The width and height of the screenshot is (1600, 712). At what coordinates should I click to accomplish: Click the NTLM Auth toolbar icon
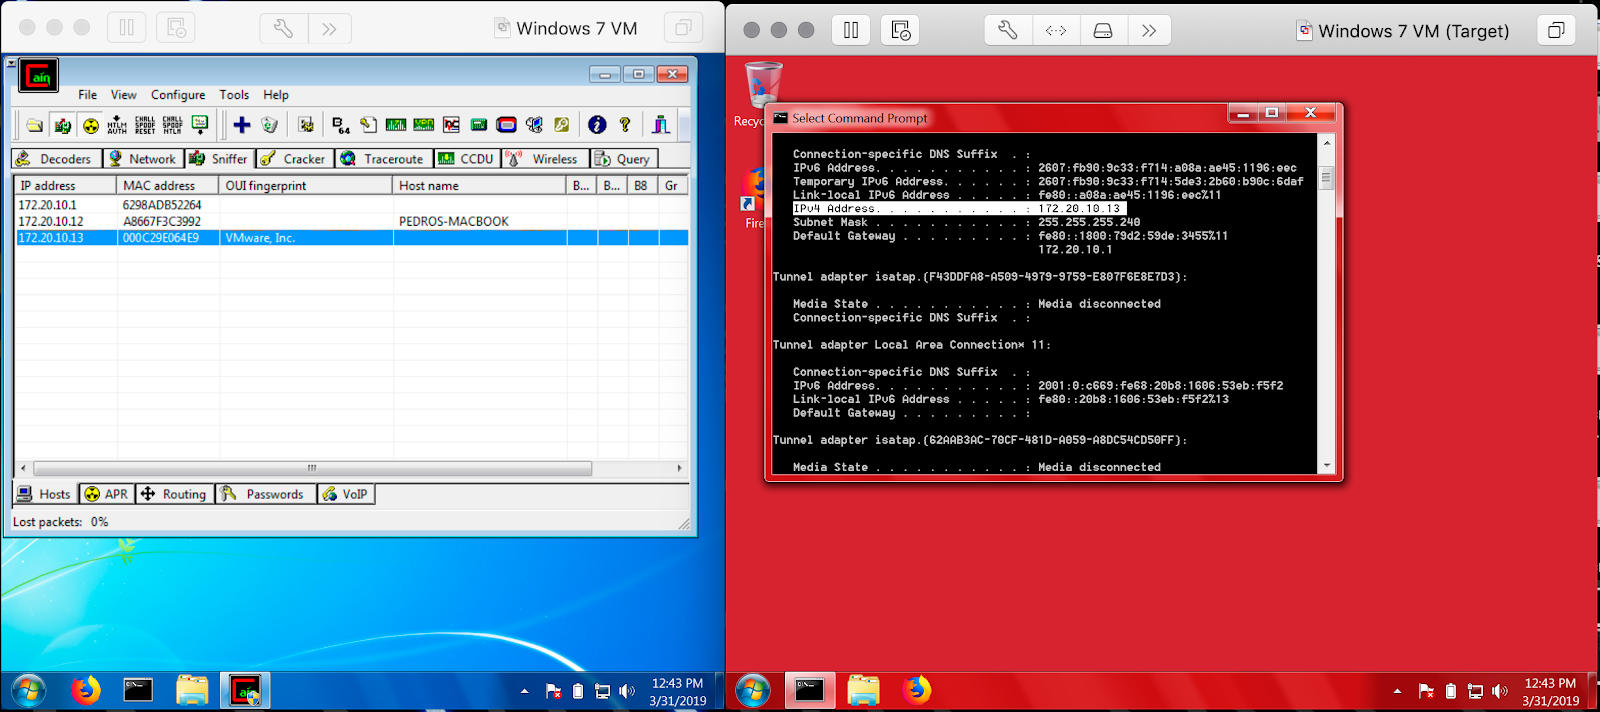coord(117,125)
